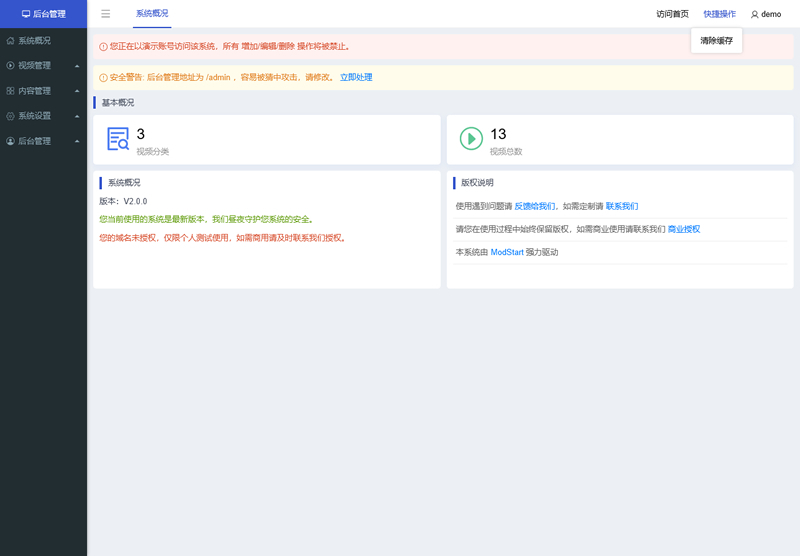Expand the 视频管理 menu arrow
Viewport: 800px width, 556px height.
(77, 66)
